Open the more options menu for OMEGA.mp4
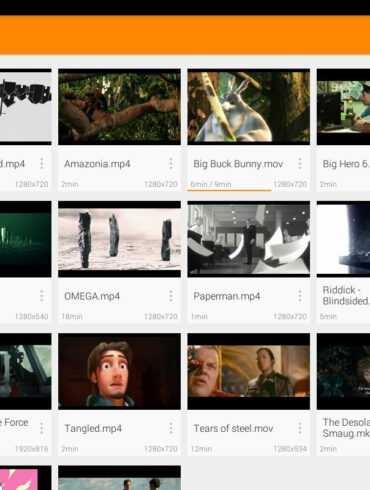 point(171,296)
